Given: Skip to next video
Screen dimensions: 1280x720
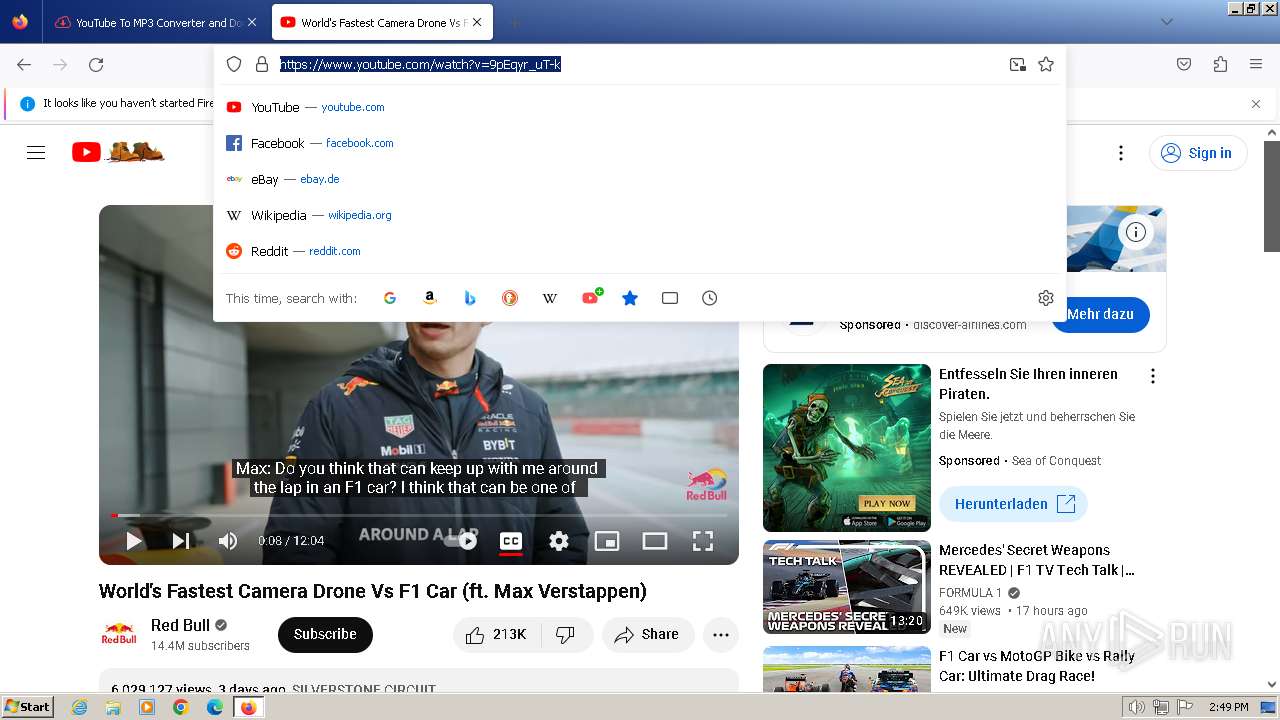Looking at the screenshot, I should (181, 541).
